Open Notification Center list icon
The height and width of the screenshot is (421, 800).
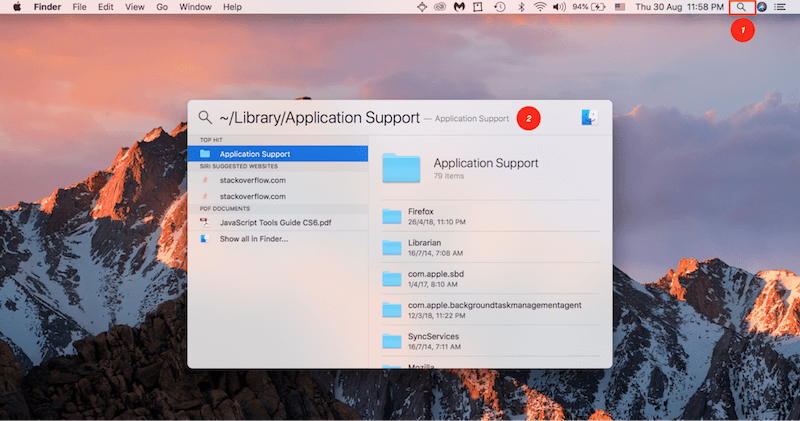(x=780, y=7)
